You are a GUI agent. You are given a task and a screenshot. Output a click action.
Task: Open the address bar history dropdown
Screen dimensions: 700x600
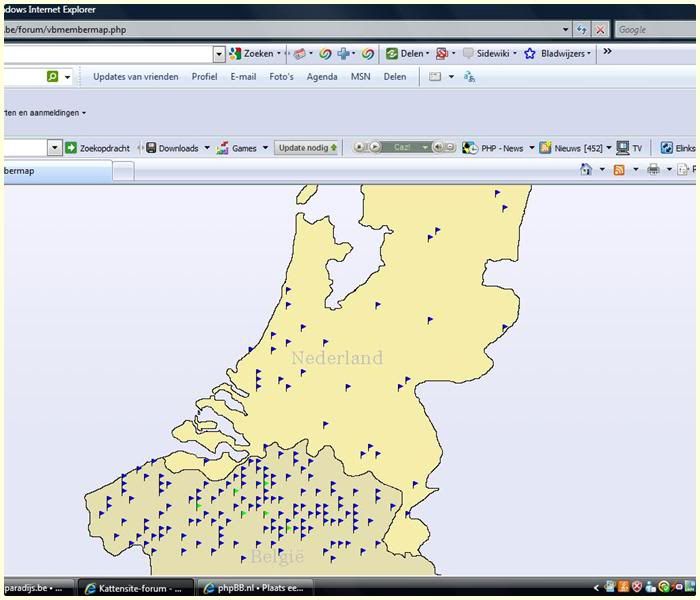pyautogui.click(x=566, y=30)
